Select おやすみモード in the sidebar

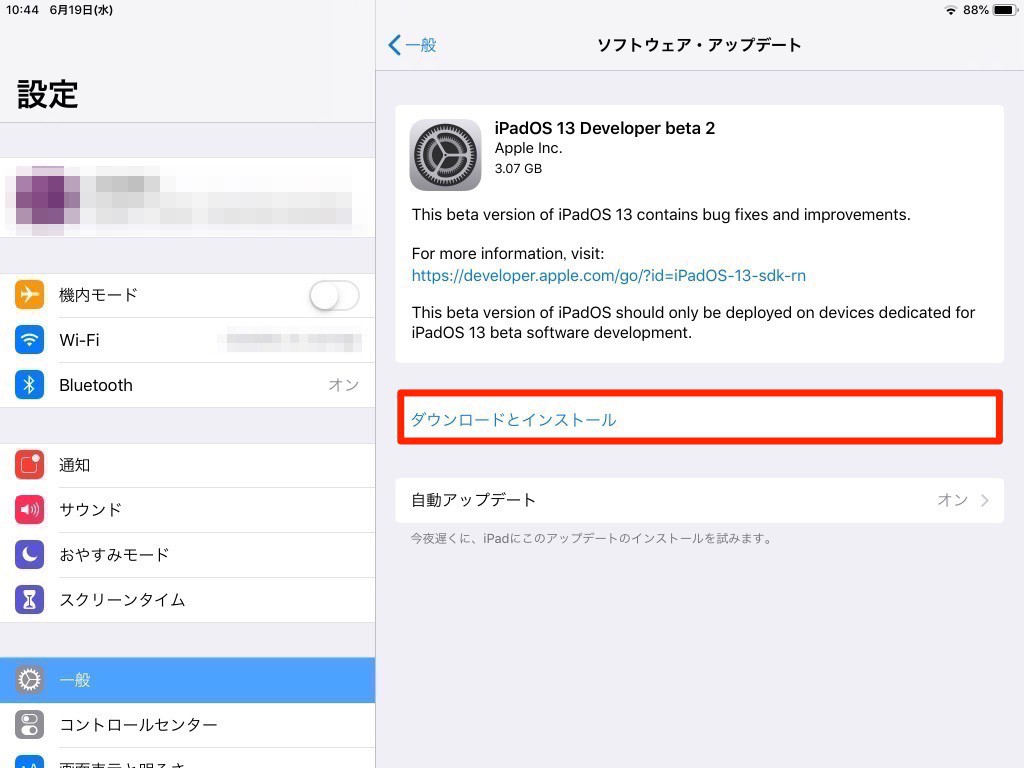tap(187, 554)
